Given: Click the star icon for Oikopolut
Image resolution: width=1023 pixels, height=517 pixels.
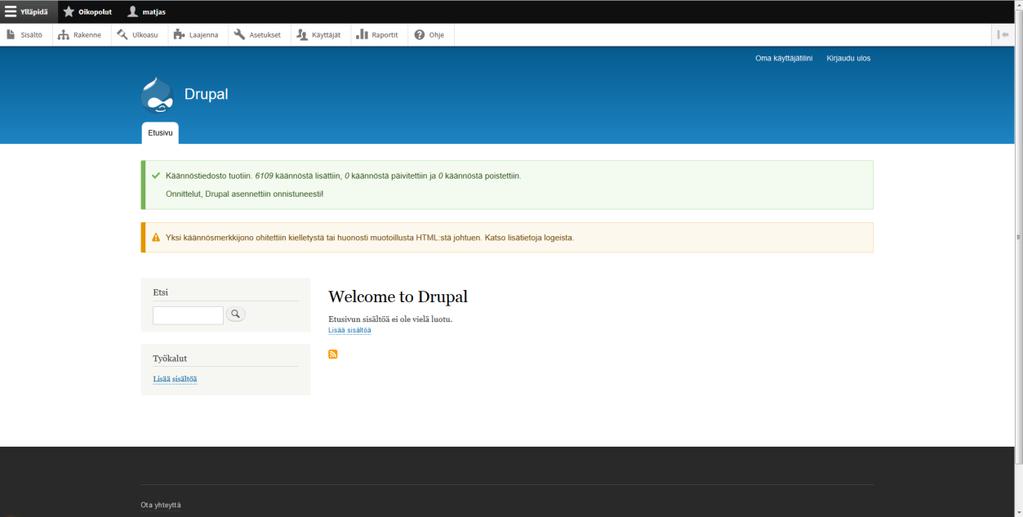Looking at the screenshot, I should (69, 12).
